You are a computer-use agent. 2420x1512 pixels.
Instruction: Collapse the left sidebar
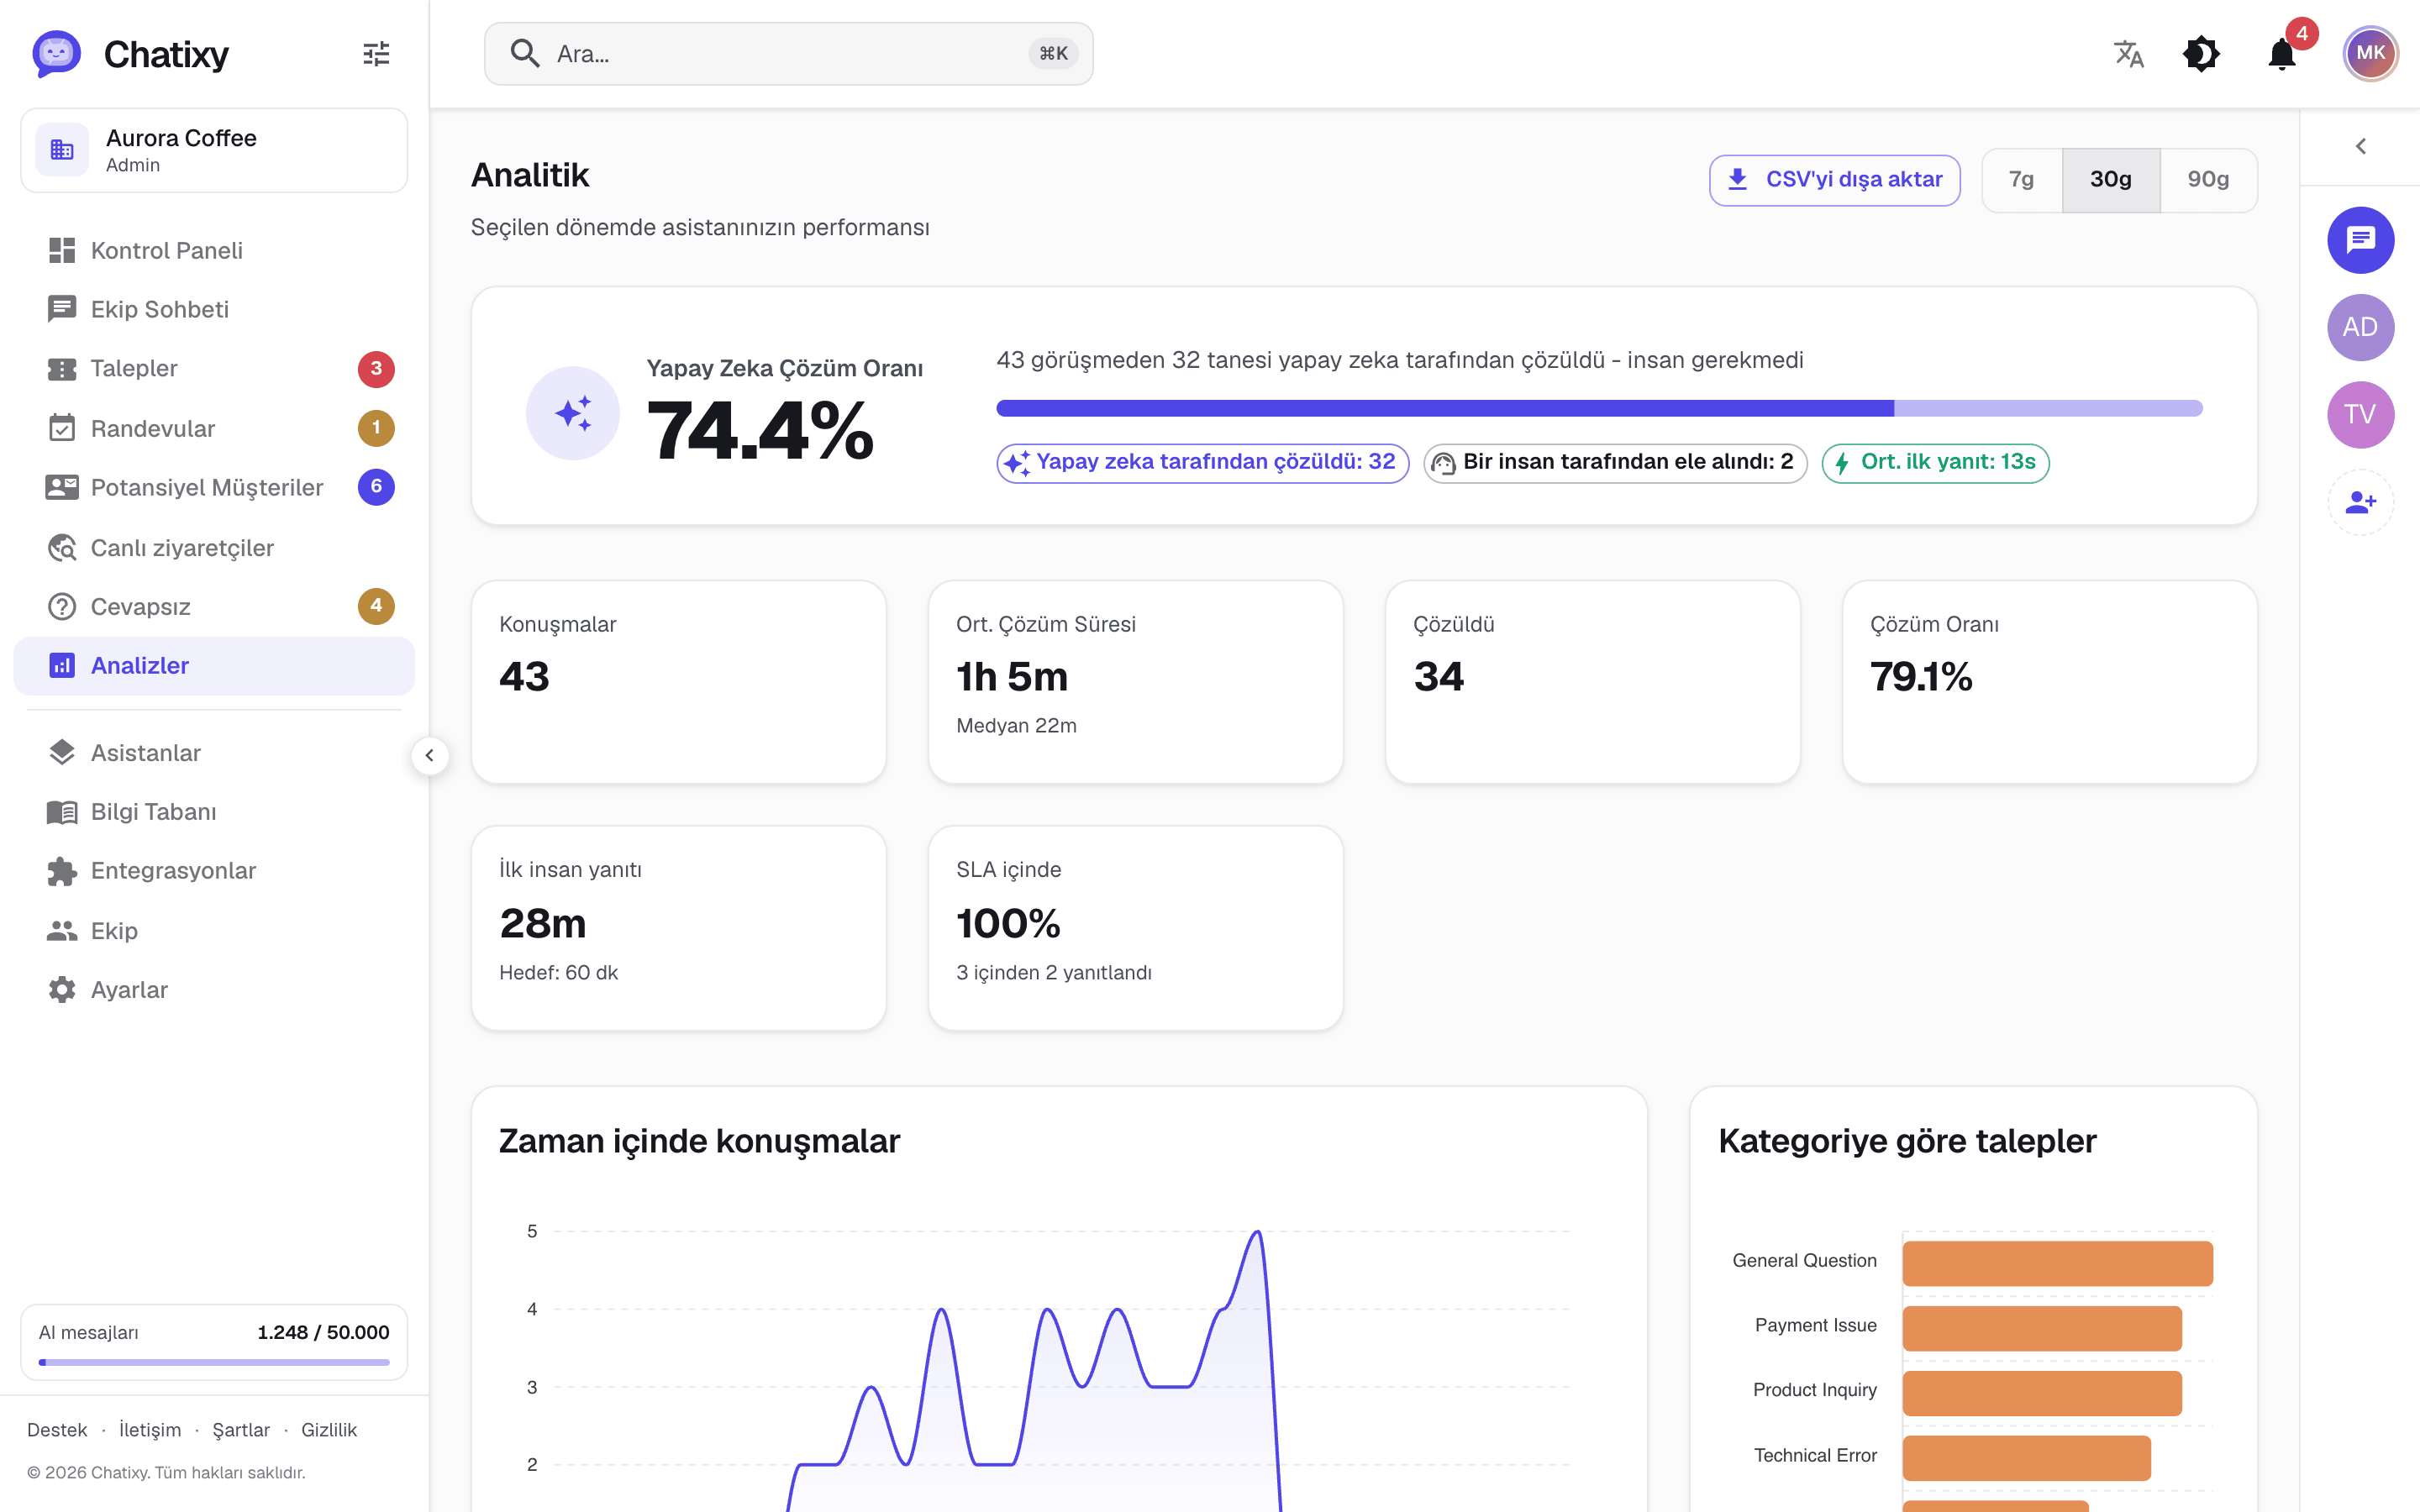click(x=430, y=755)
